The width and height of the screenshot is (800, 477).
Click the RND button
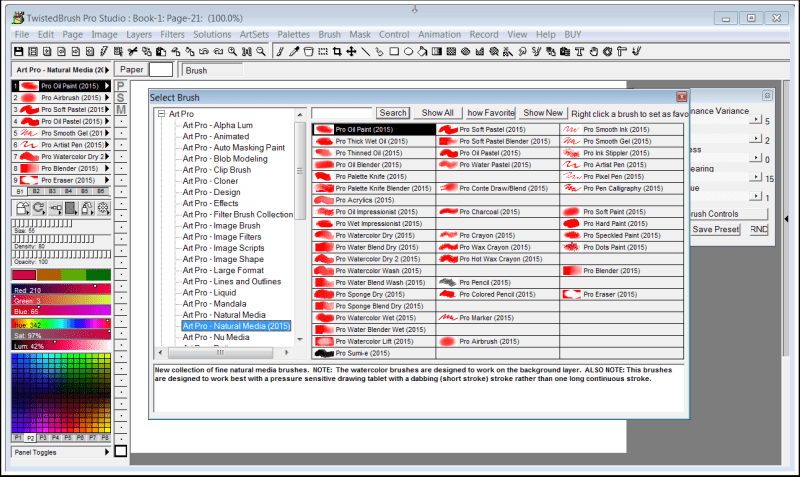(759, 229)
